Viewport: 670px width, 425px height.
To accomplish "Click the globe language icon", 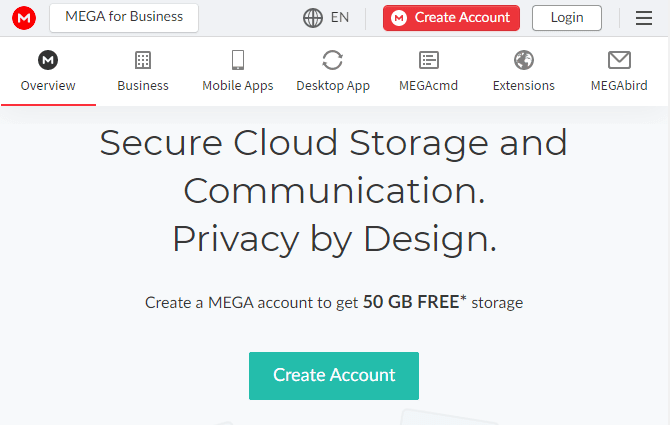I will click(x=313, y=18).
